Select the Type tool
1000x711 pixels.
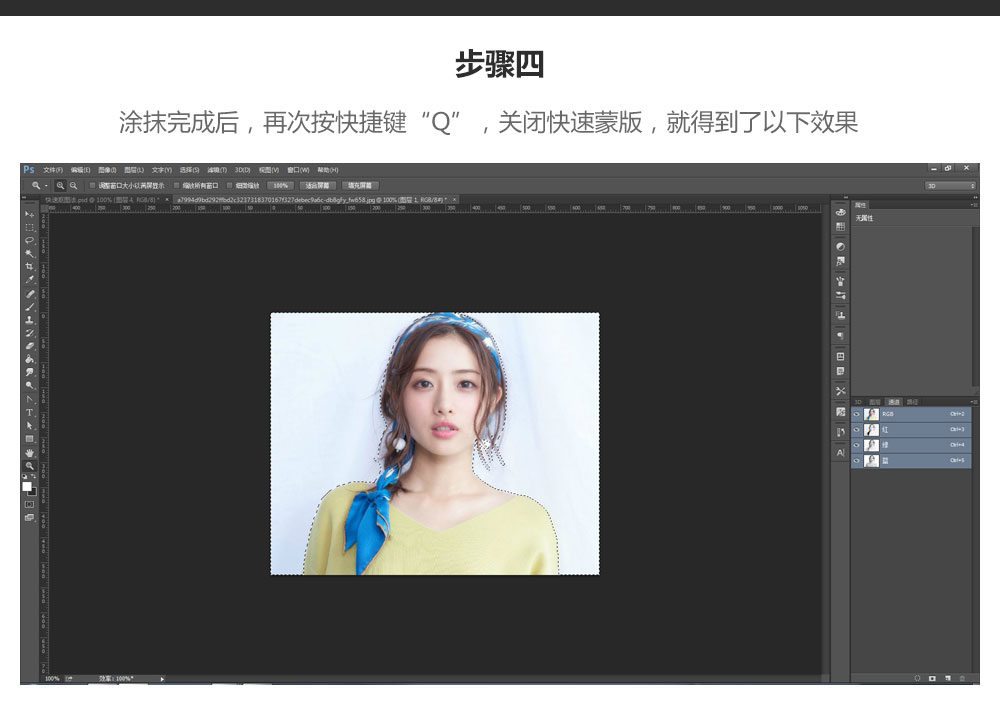[30, 412]
